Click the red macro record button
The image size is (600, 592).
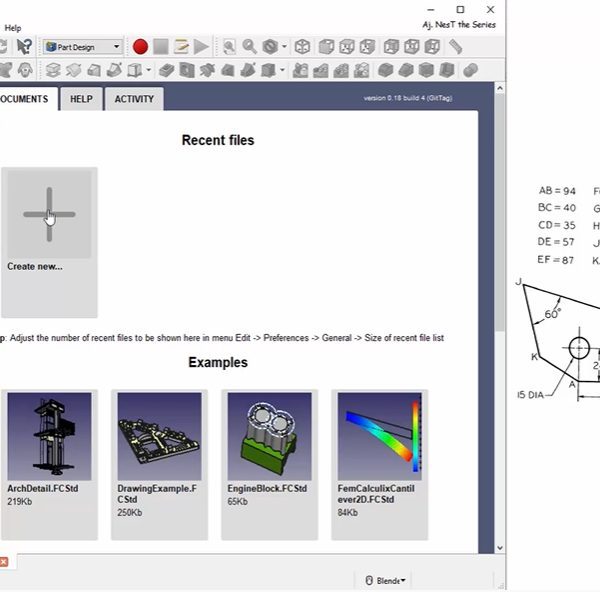pyautogui.click(x=140, y=47)
